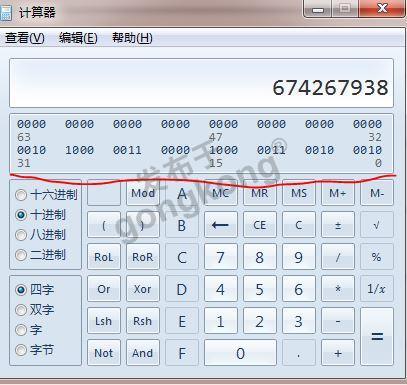Click the % percent button
Viewport: 407px width, 385px height.
[x=377, y=257]
